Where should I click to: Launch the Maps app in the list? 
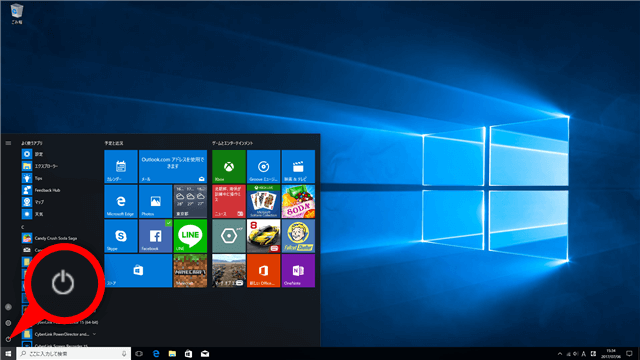[33, 202]
